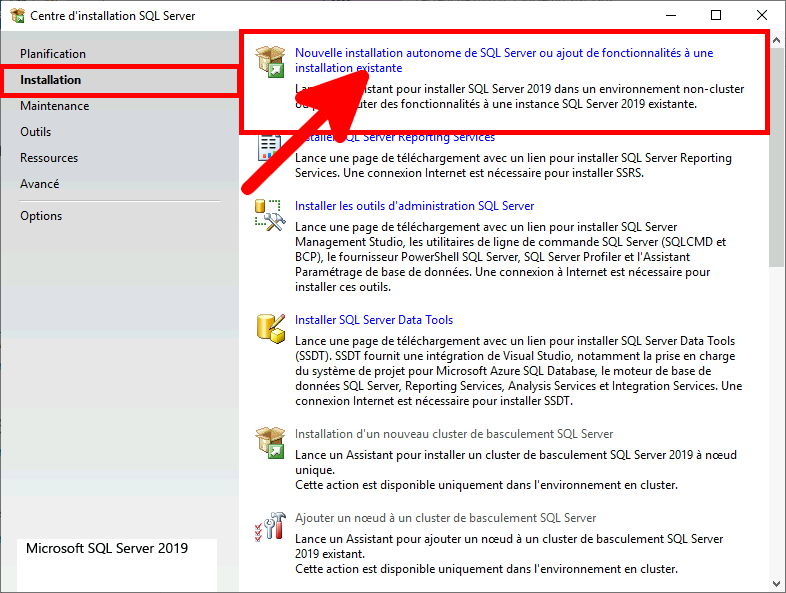Image resolution: width=786 pixels, height=593 pixels.
Task: Maximize the Centre d'installation window
Action: pyautogui.click(x=716, y=16)
